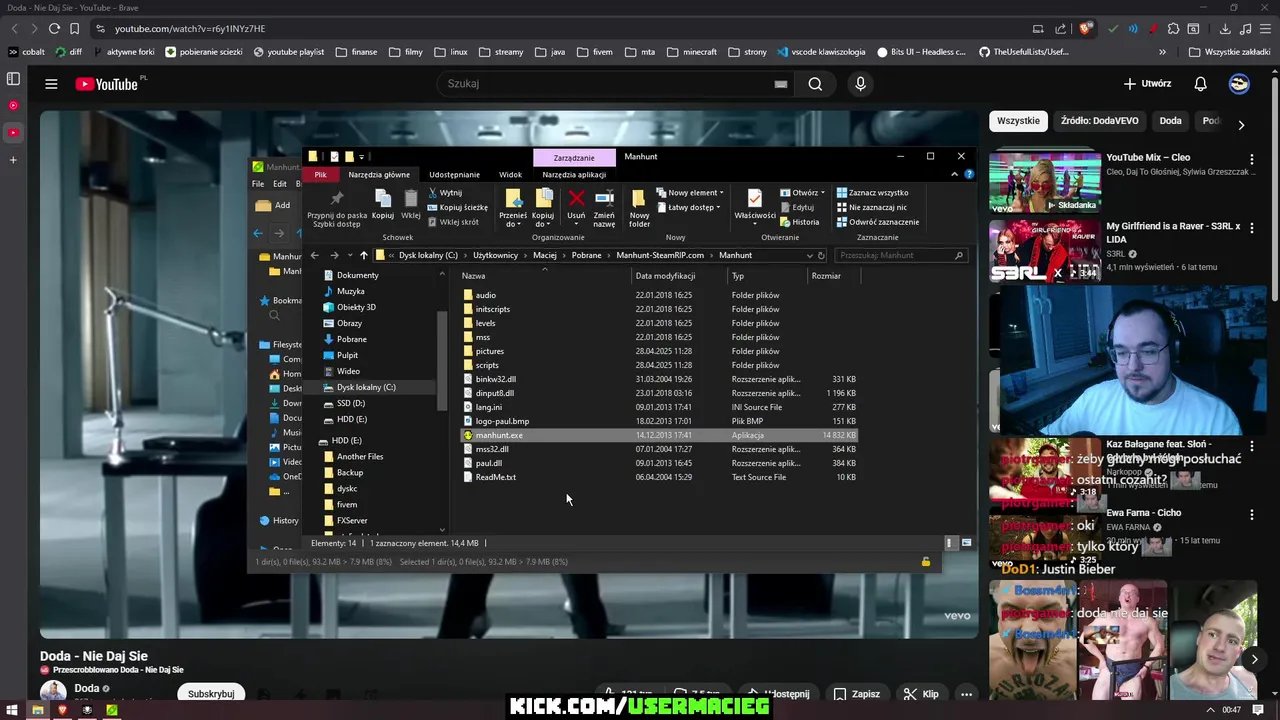Viewport: 1280px width, 720px height.
Task: Open recent locations dropdown next to forward arrow
Action: coord(348,255)
